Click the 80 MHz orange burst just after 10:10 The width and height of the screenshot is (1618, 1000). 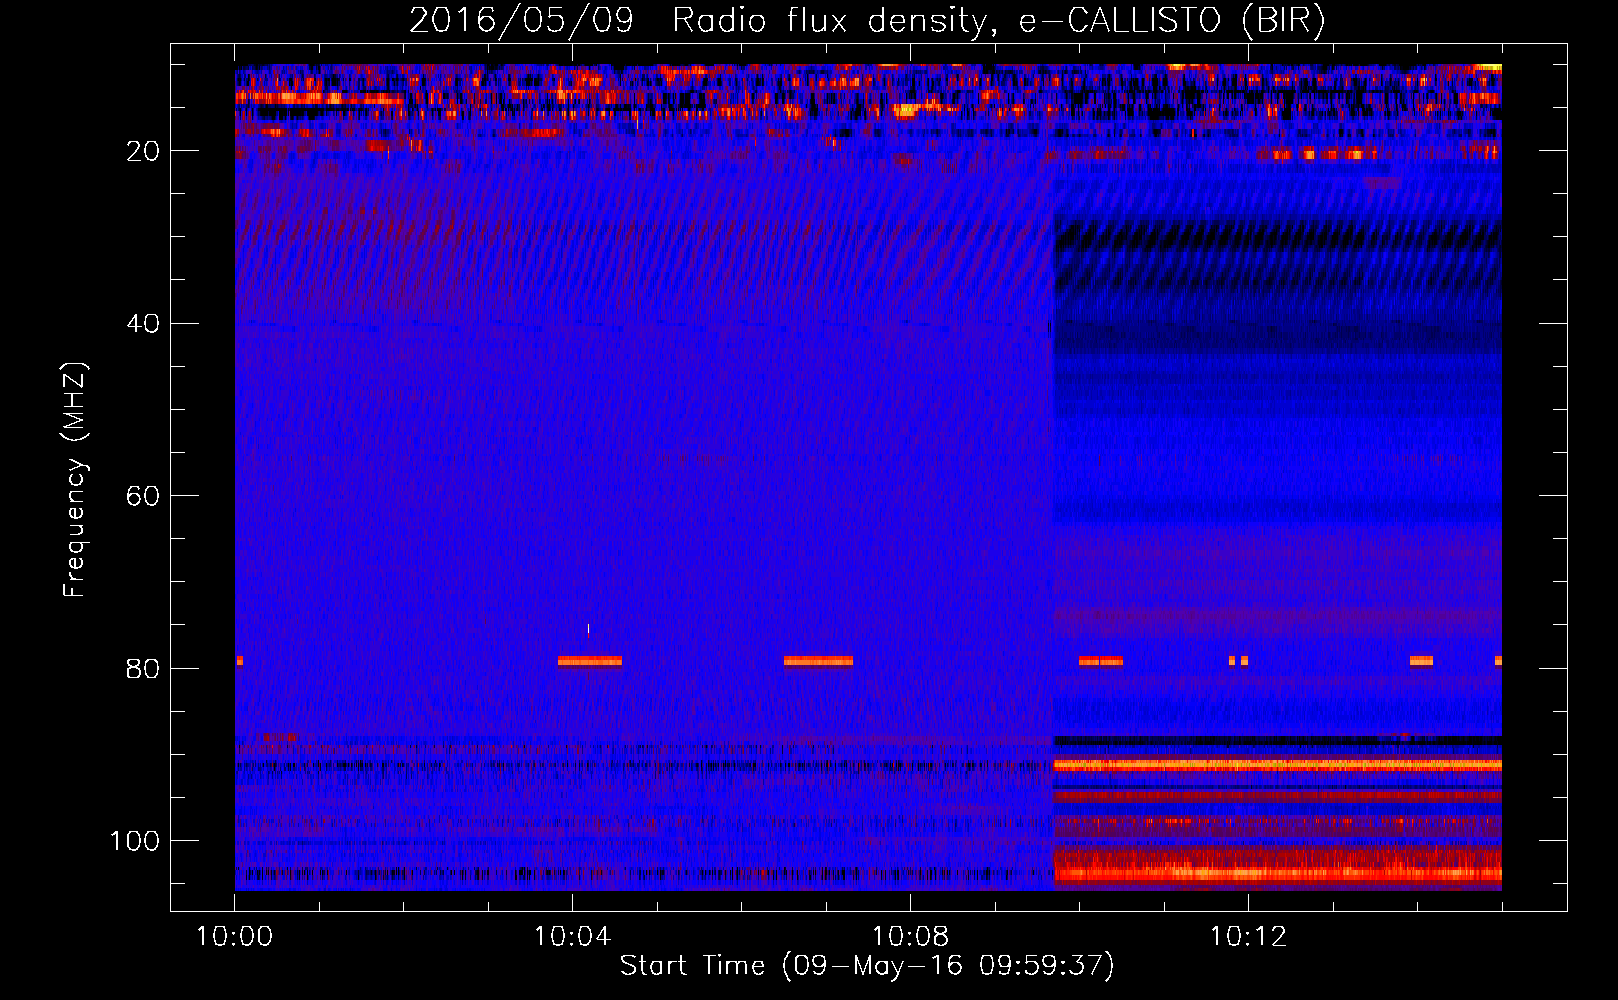pos(1101,661)
